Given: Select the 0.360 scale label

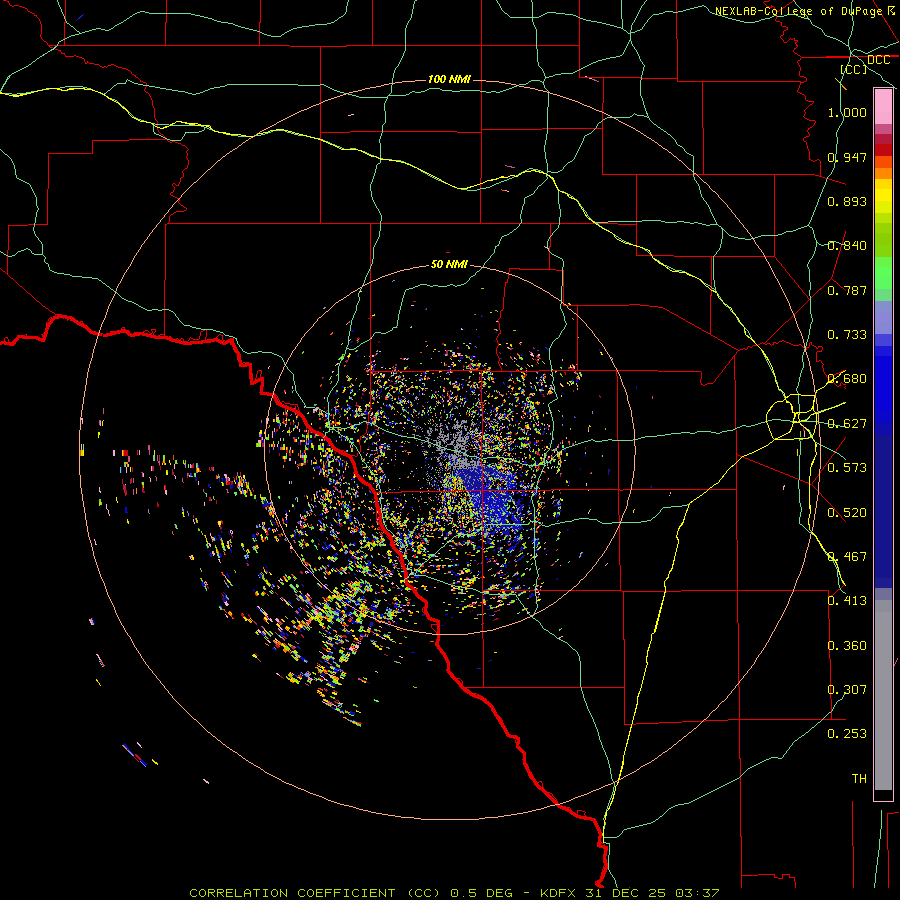Looking at the screenshot, I should pos(847,646).
